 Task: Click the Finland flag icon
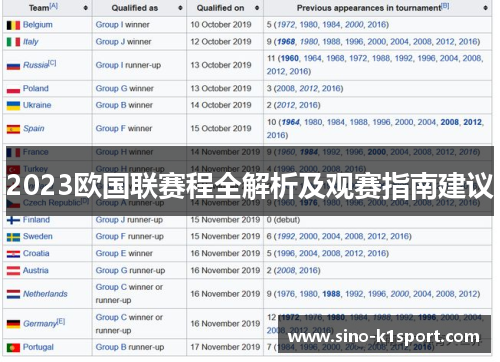(x=13, y=220)
